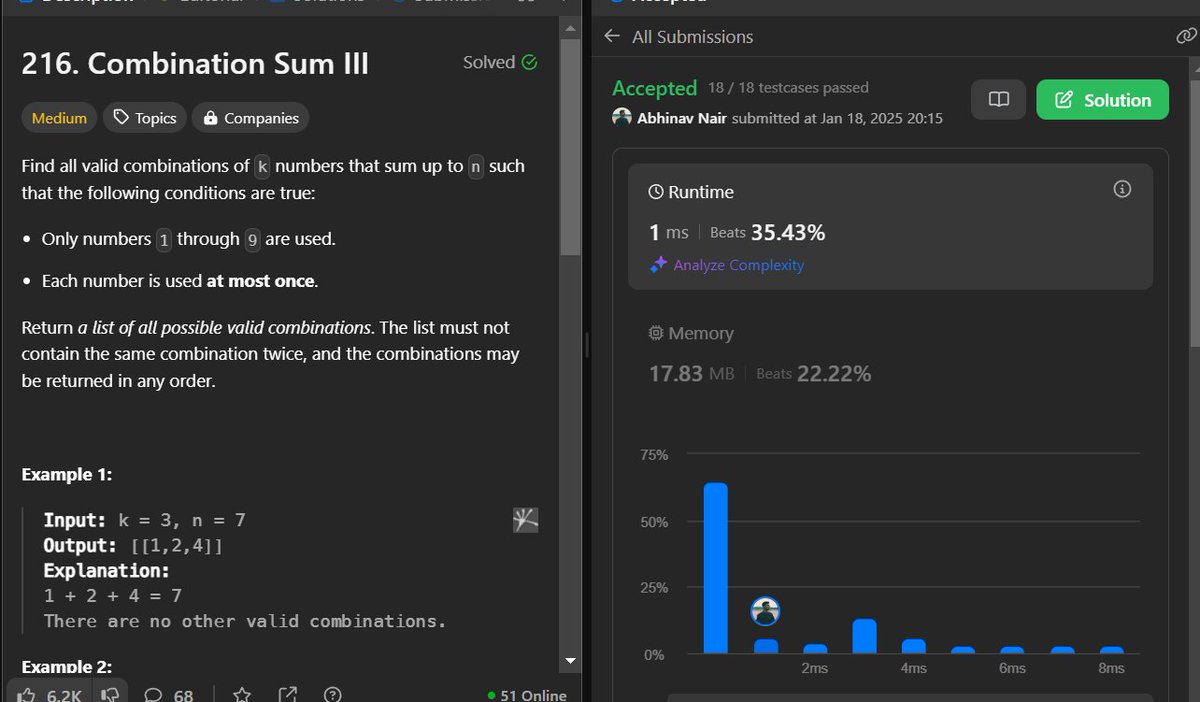Click the Accepted status text
Image resolution: width=1200 pixels, height=702 pixels.
(654, 88)
